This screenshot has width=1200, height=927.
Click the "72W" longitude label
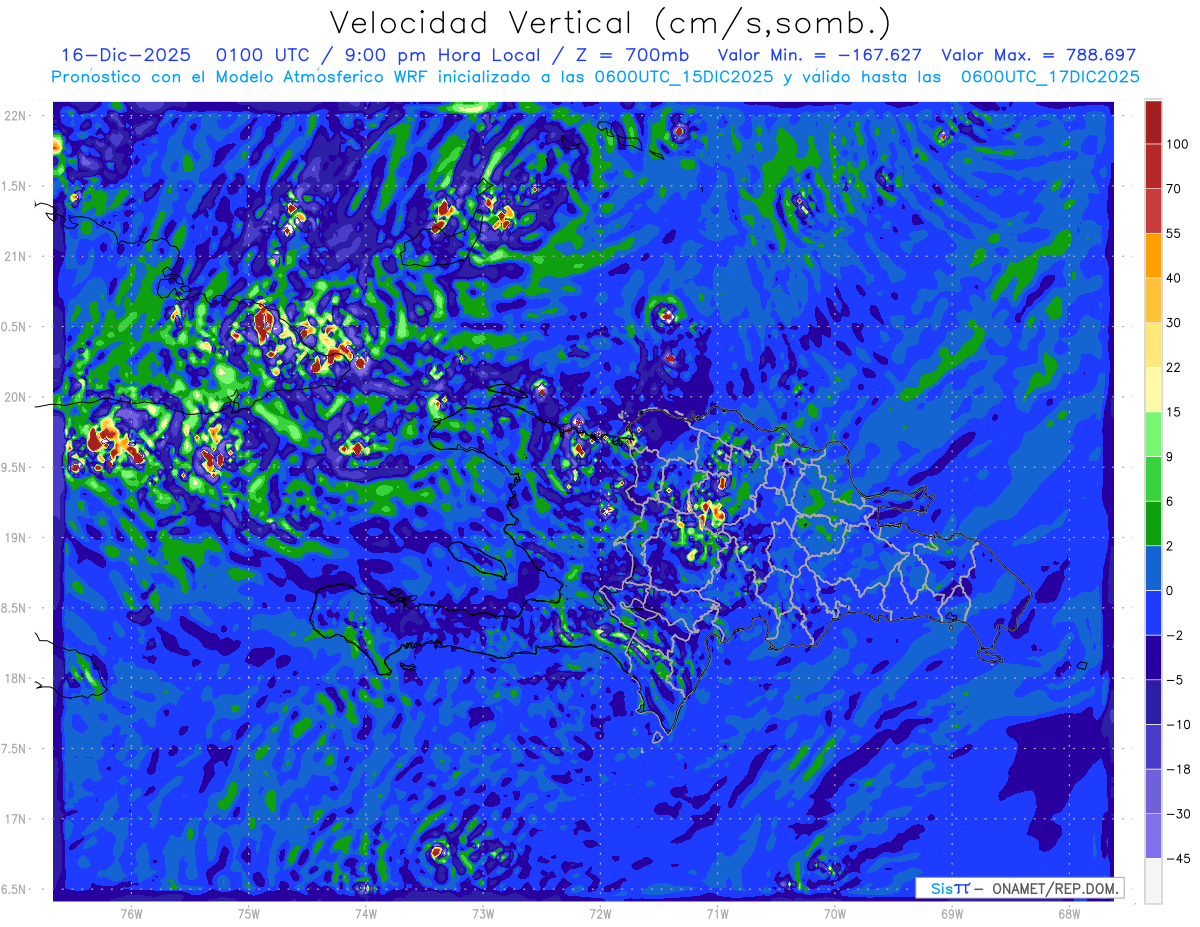(600, 914)
